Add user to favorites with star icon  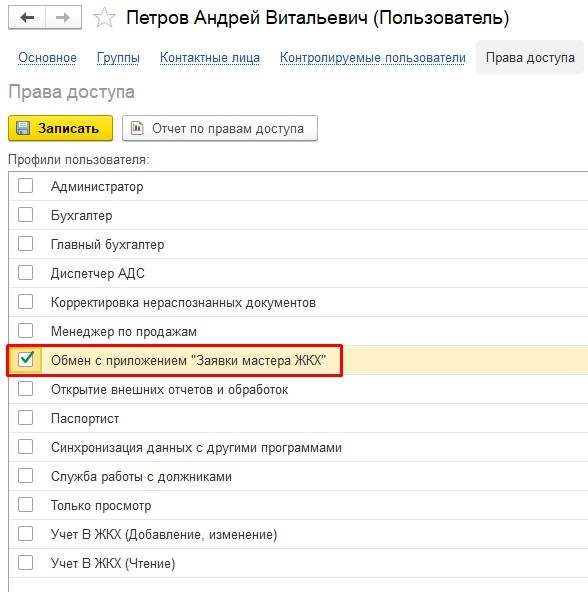point(104,18)
